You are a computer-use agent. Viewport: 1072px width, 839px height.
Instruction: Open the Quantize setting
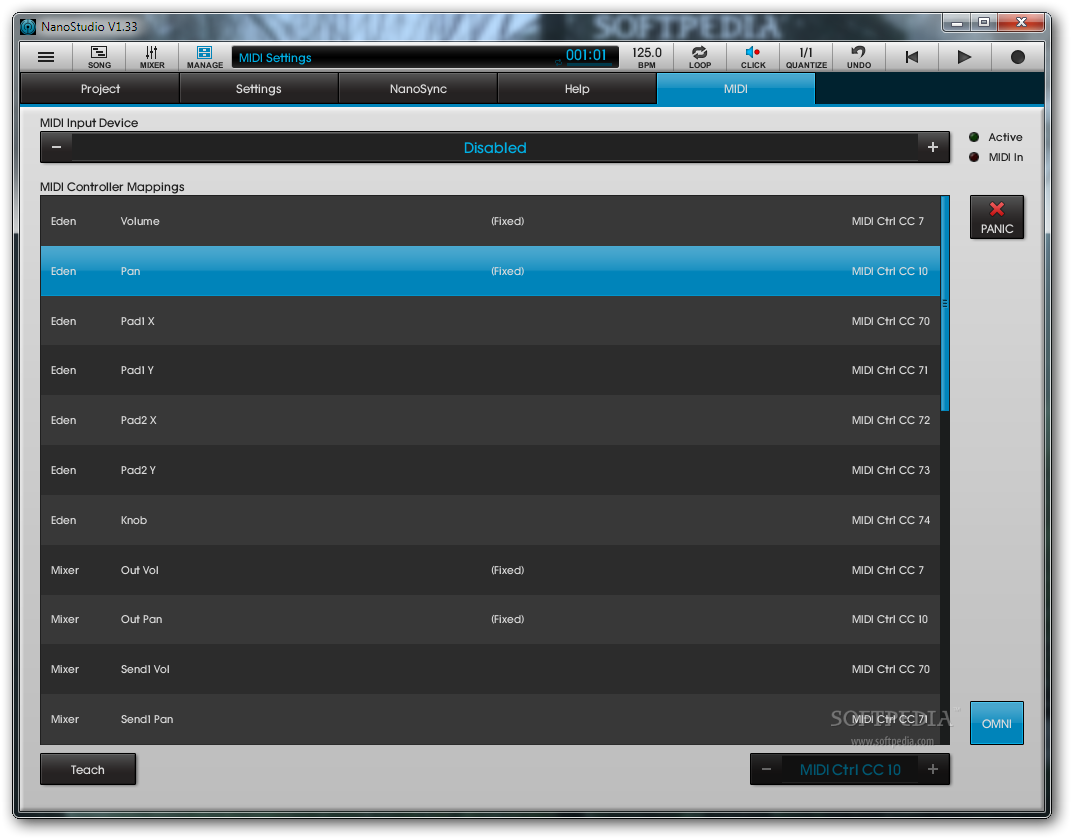806,57
